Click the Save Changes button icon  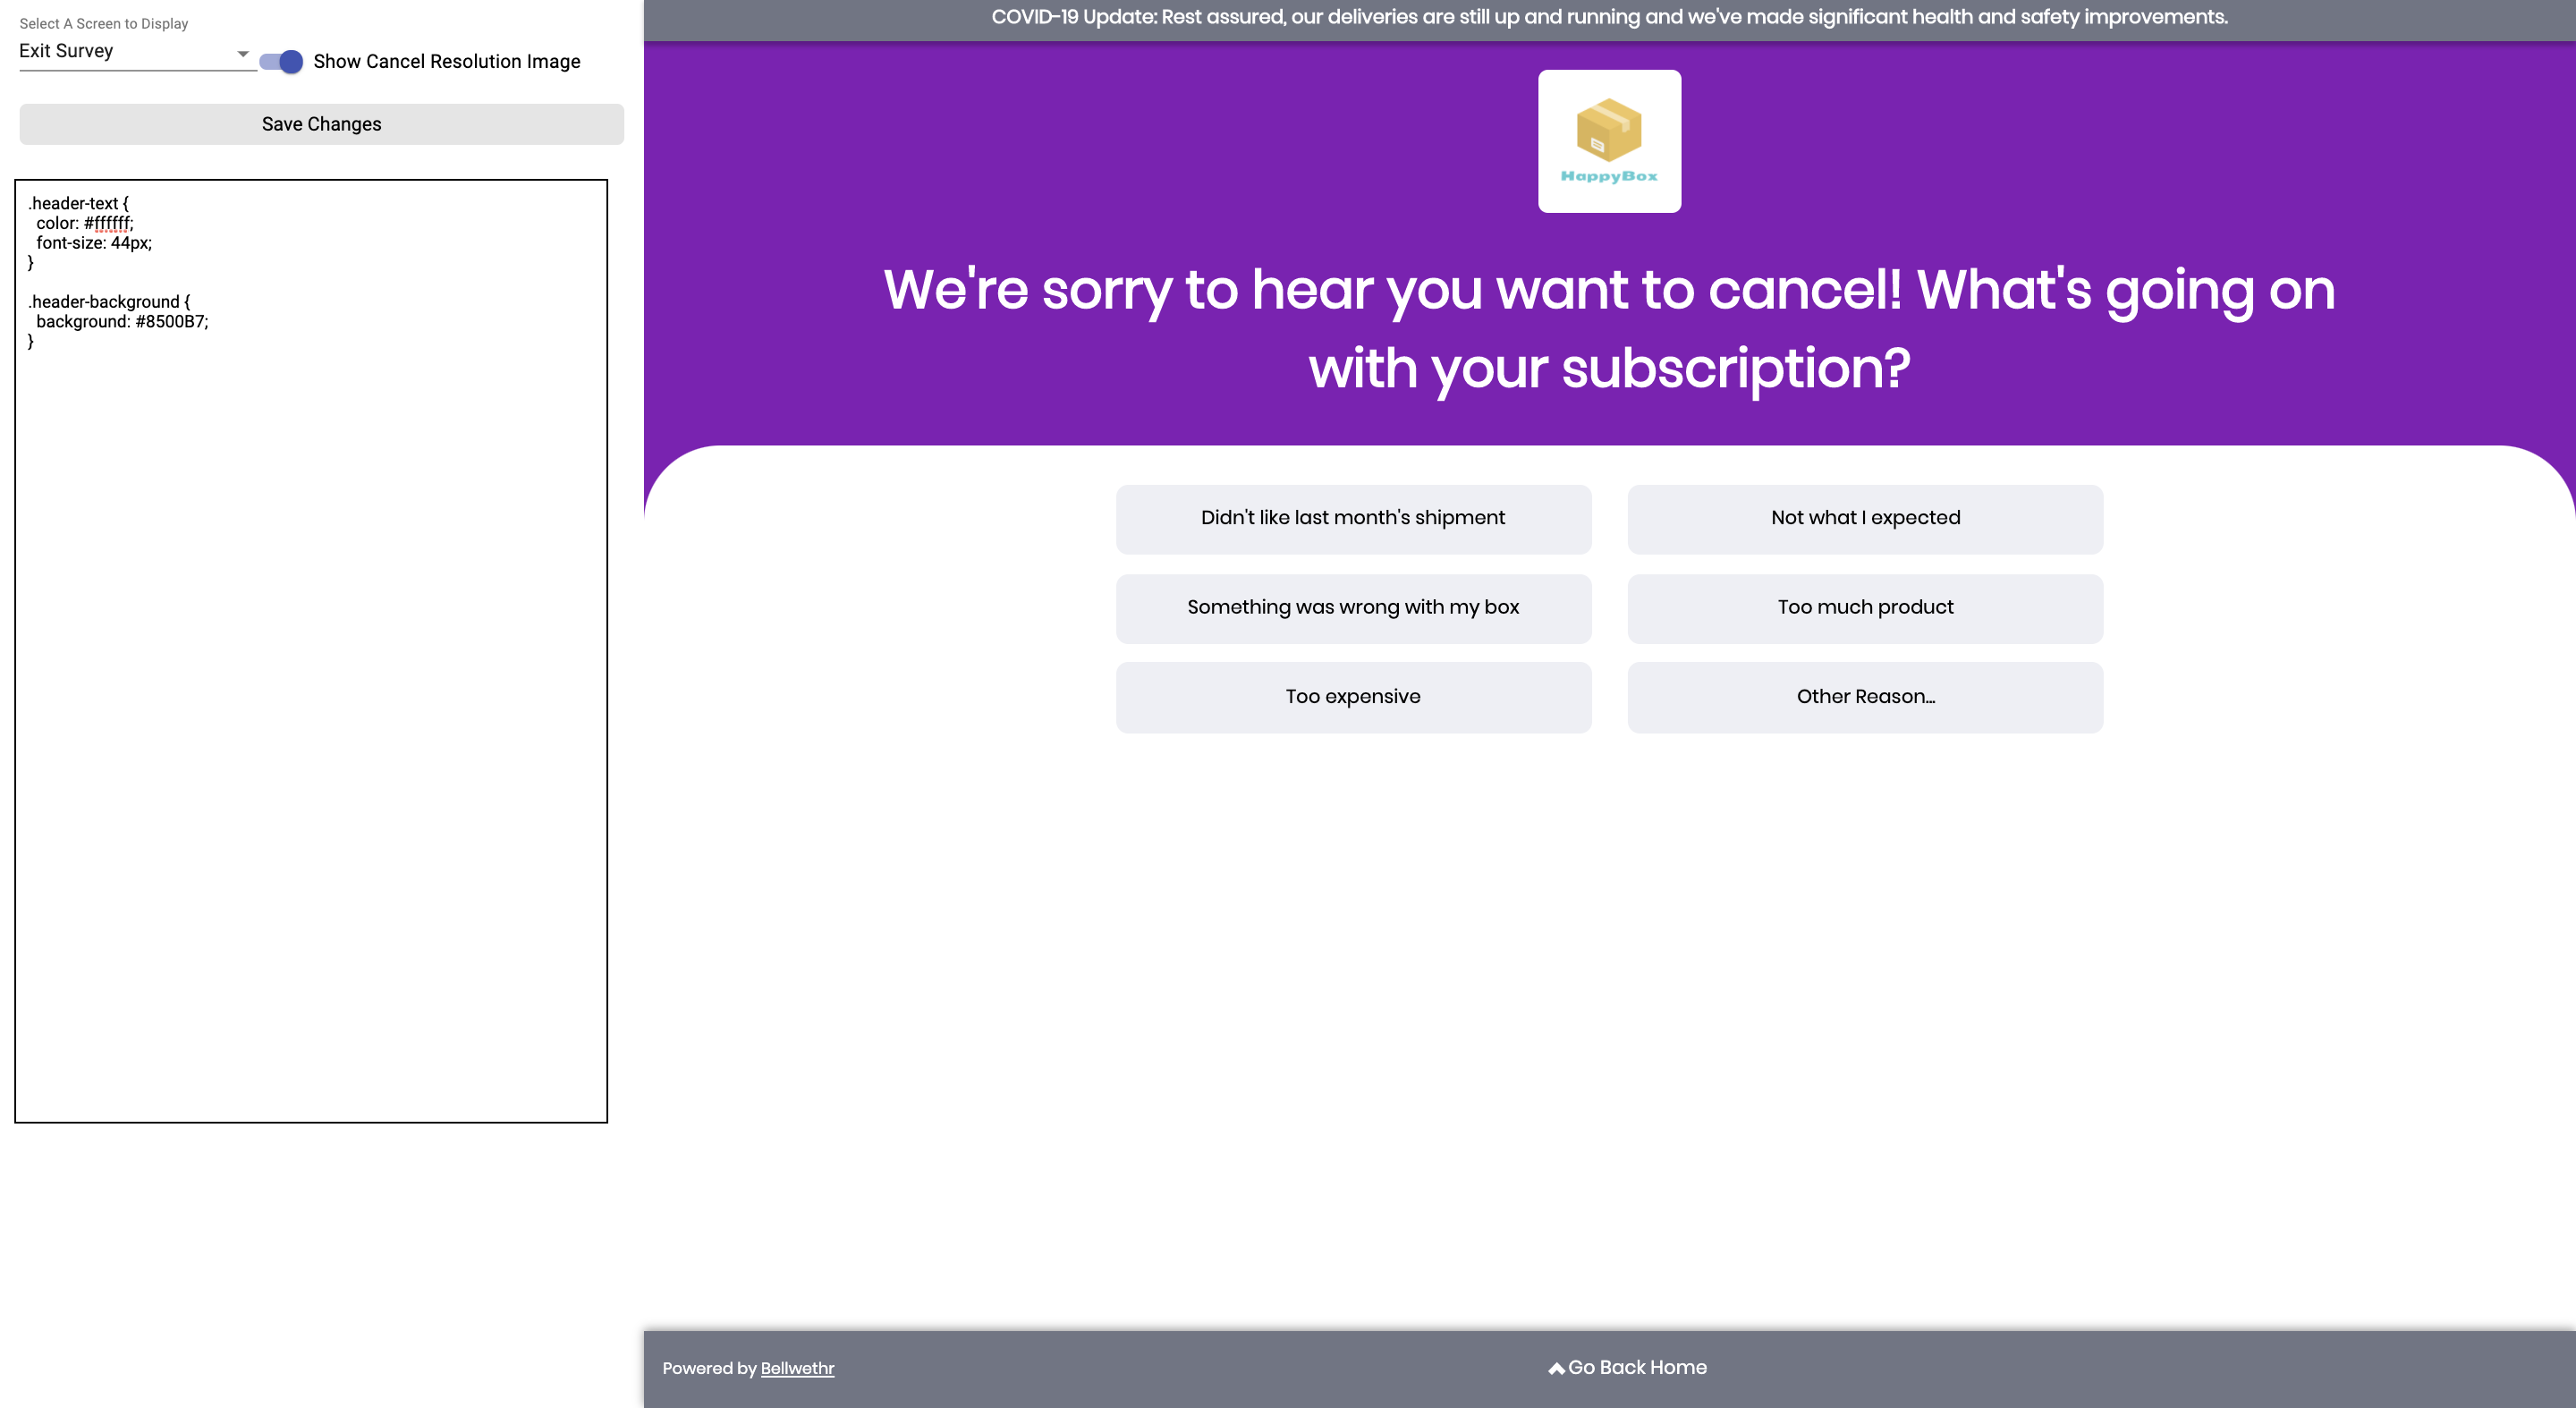pos(321,123)
